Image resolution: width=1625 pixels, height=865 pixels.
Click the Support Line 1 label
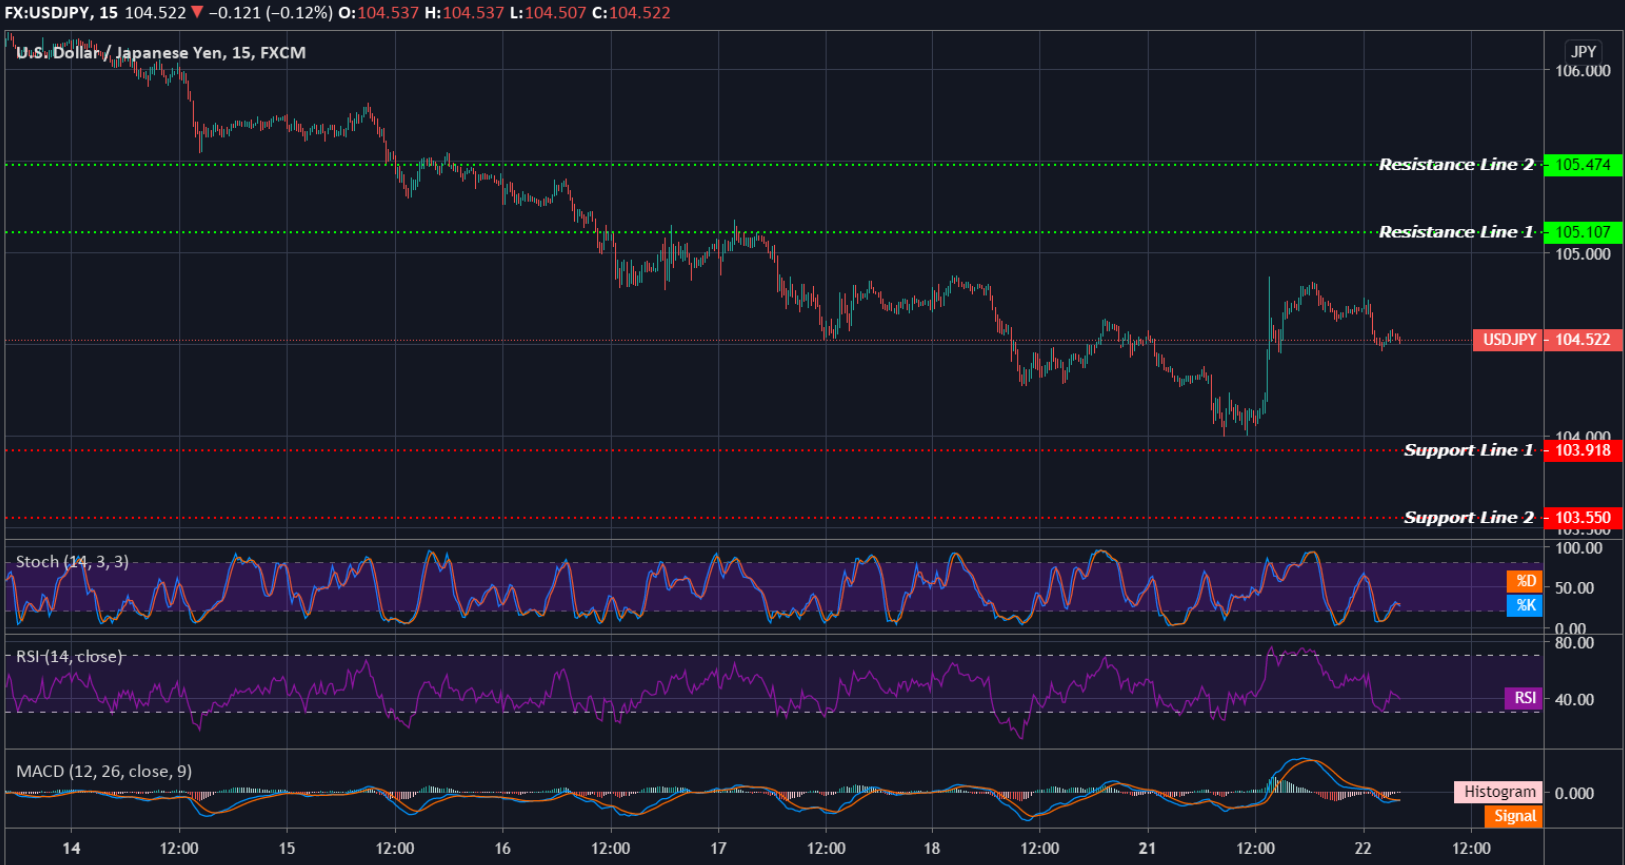1468,450
